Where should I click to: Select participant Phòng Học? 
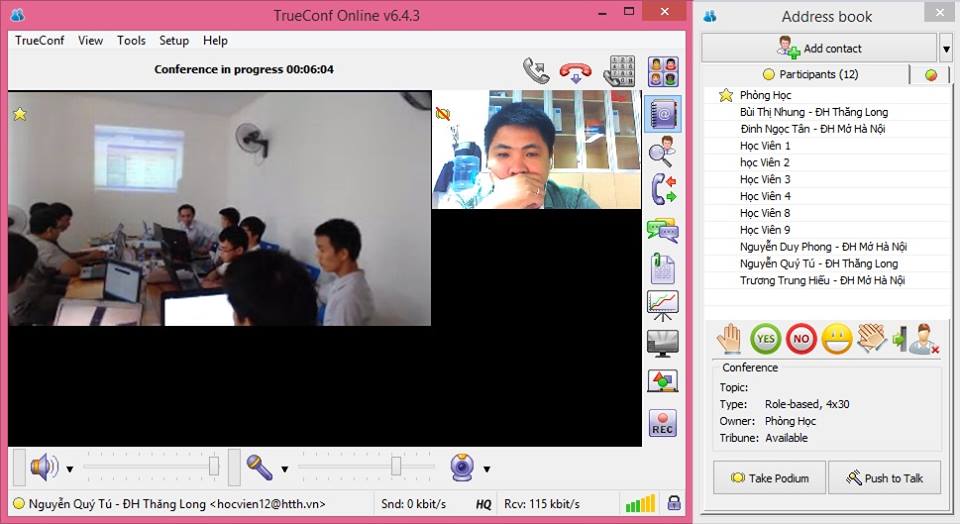(828, 95)
